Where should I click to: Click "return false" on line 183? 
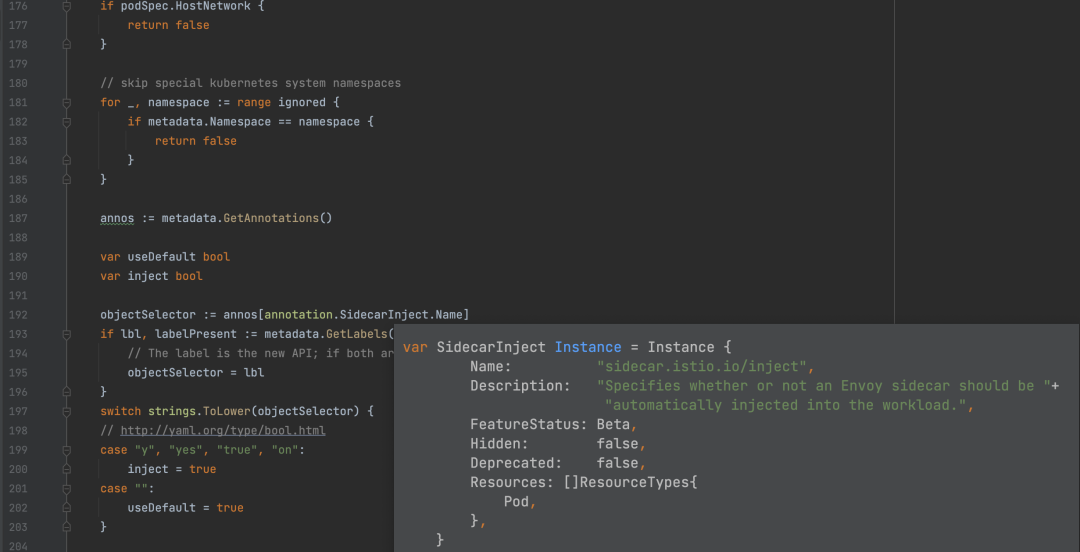(x=196, y=141)
